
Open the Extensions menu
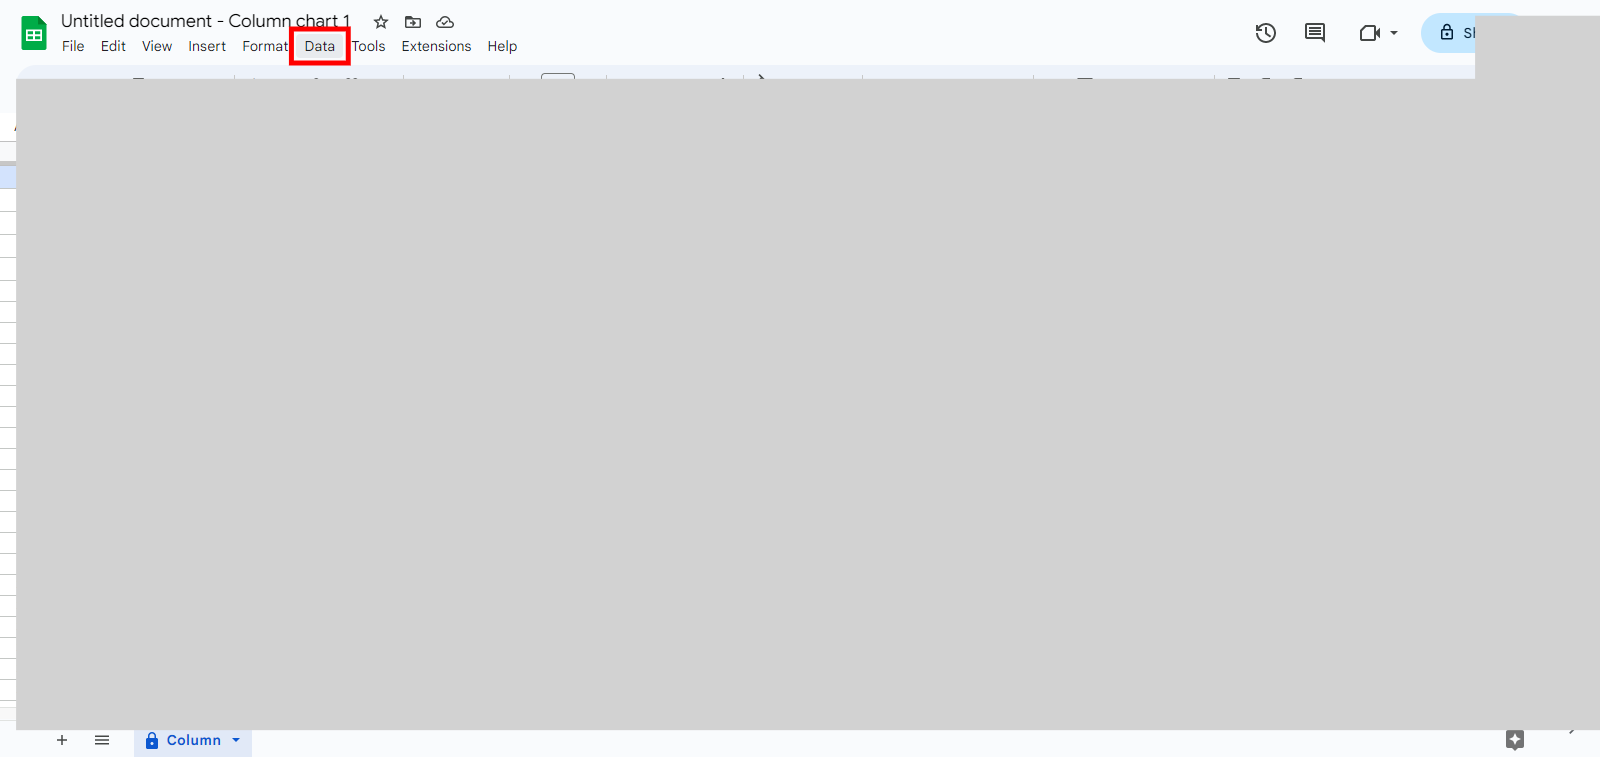pyautogui.click(x=436, y=46)
